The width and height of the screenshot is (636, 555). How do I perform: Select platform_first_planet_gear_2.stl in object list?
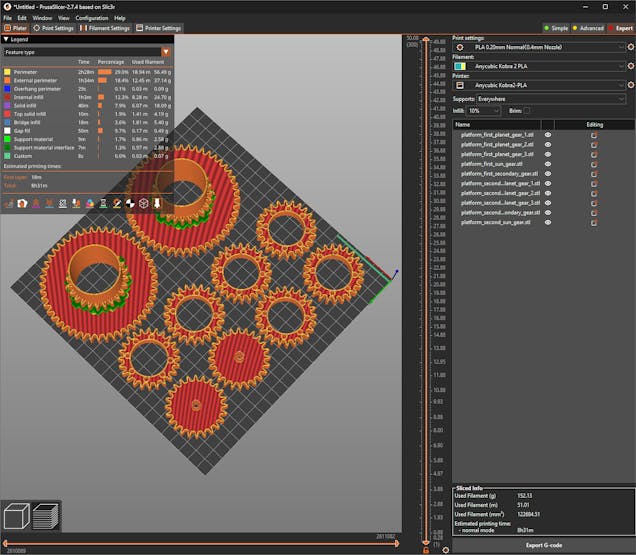pos(497,145)
